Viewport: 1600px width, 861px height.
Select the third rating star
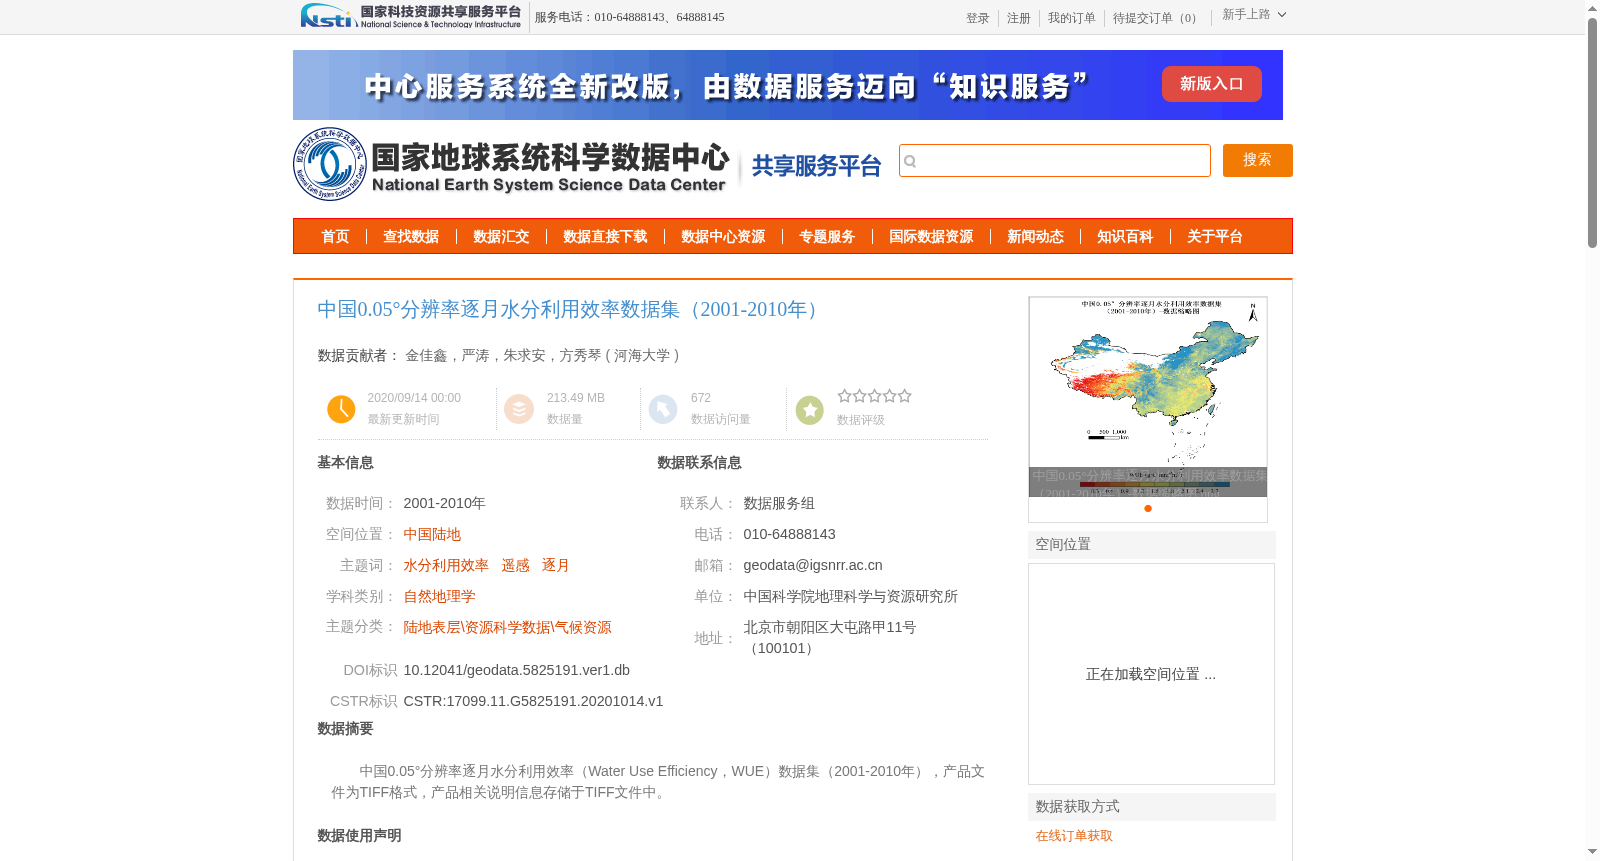point(875,396)
